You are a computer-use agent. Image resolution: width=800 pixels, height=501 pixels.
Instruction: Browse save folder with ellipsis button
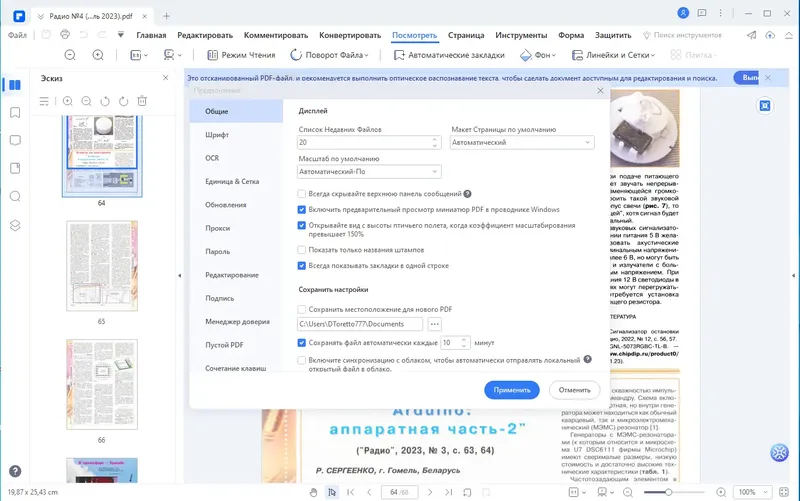point(434,324)
